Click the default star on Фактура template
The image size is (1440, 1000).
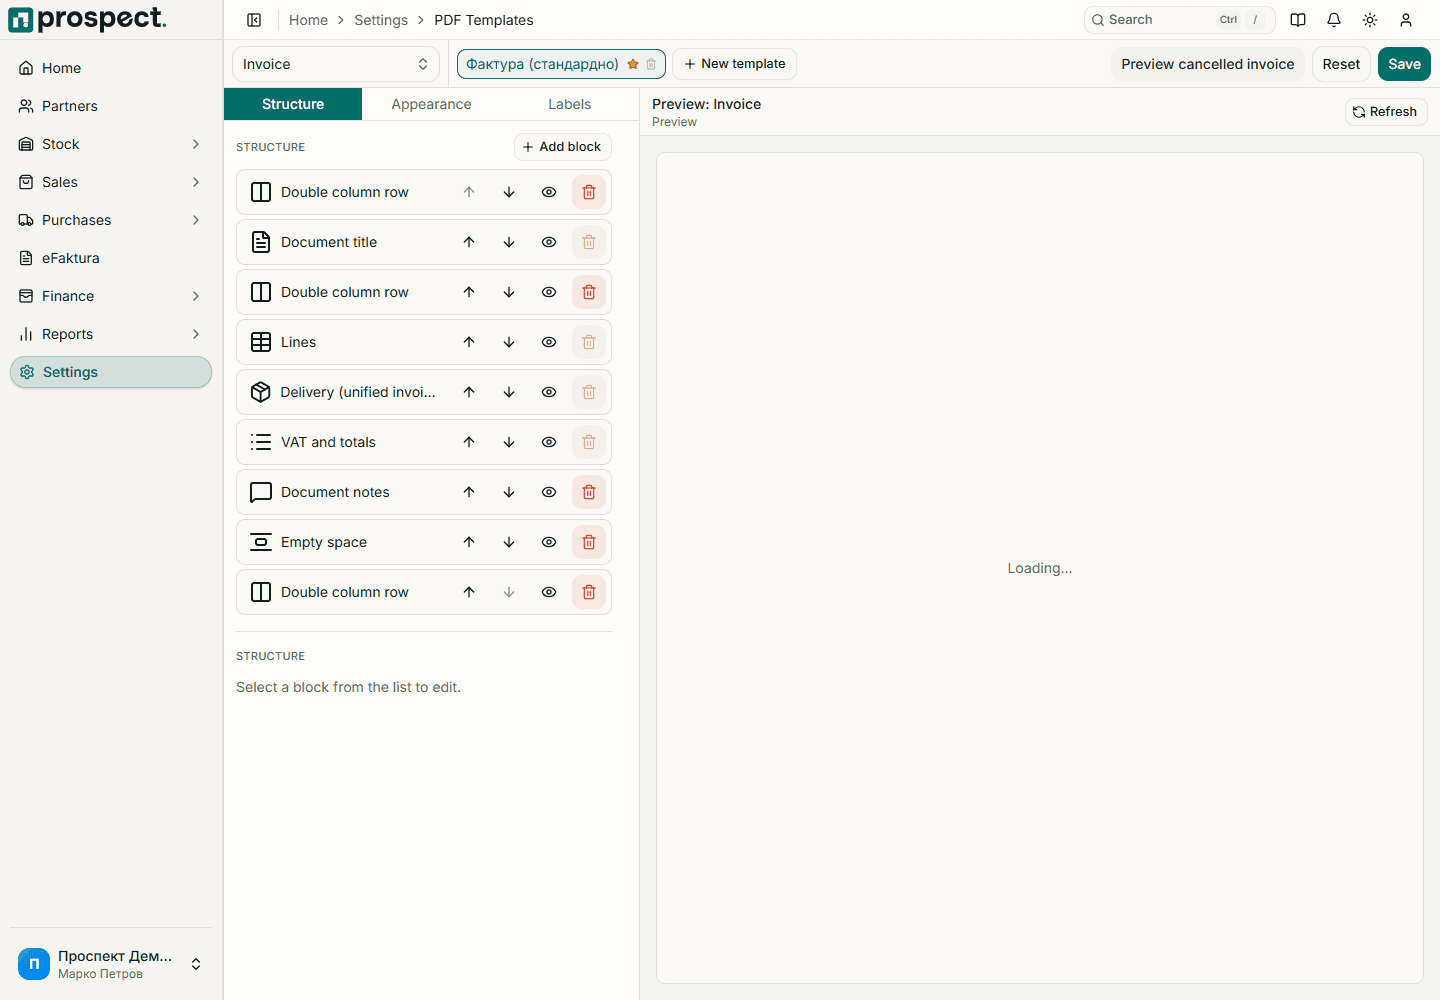(633, 64)
